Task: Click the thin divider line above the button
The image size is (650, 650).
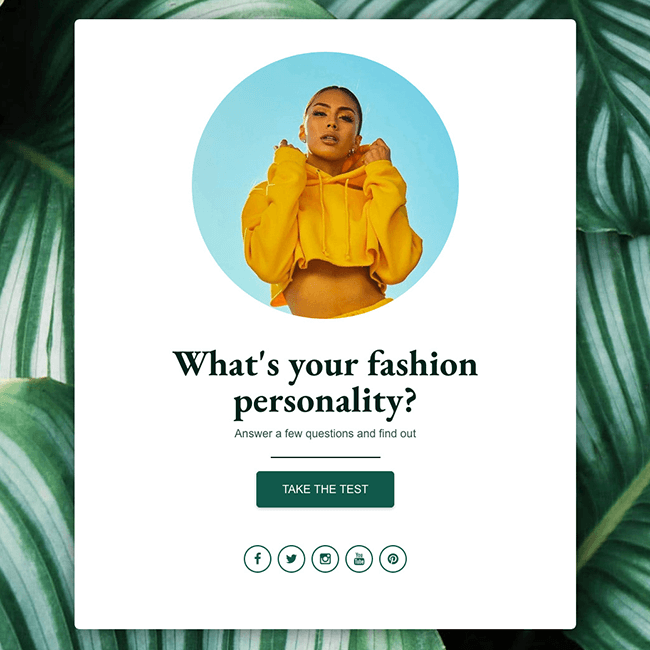Action: pos(325,457)
